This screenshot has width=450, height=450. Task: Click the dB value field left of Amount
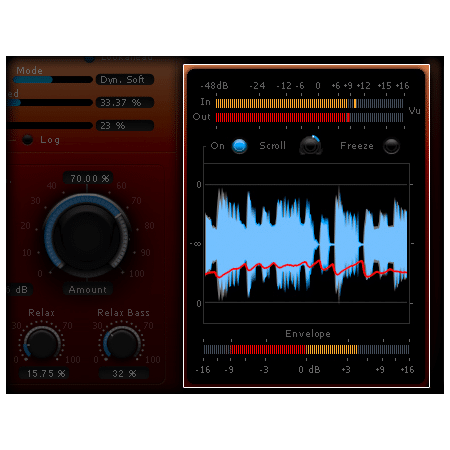pyautogui.click(x=19, y=290)
